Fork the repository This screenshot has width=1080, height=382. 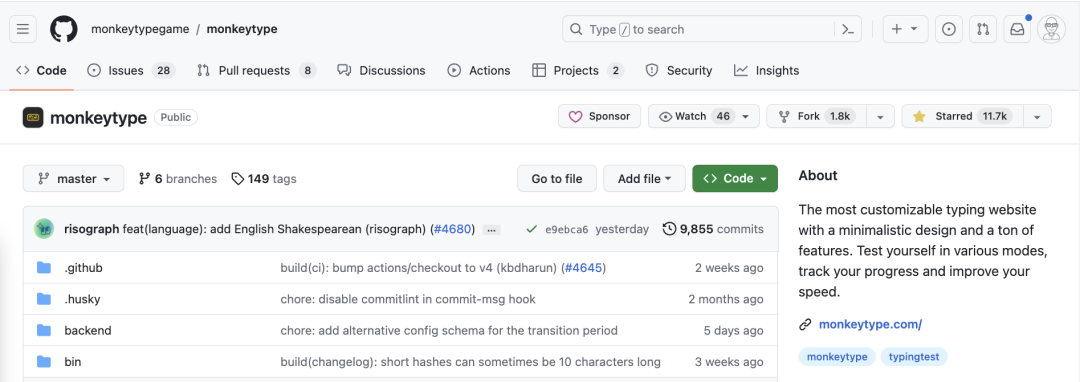pos(816,116)
